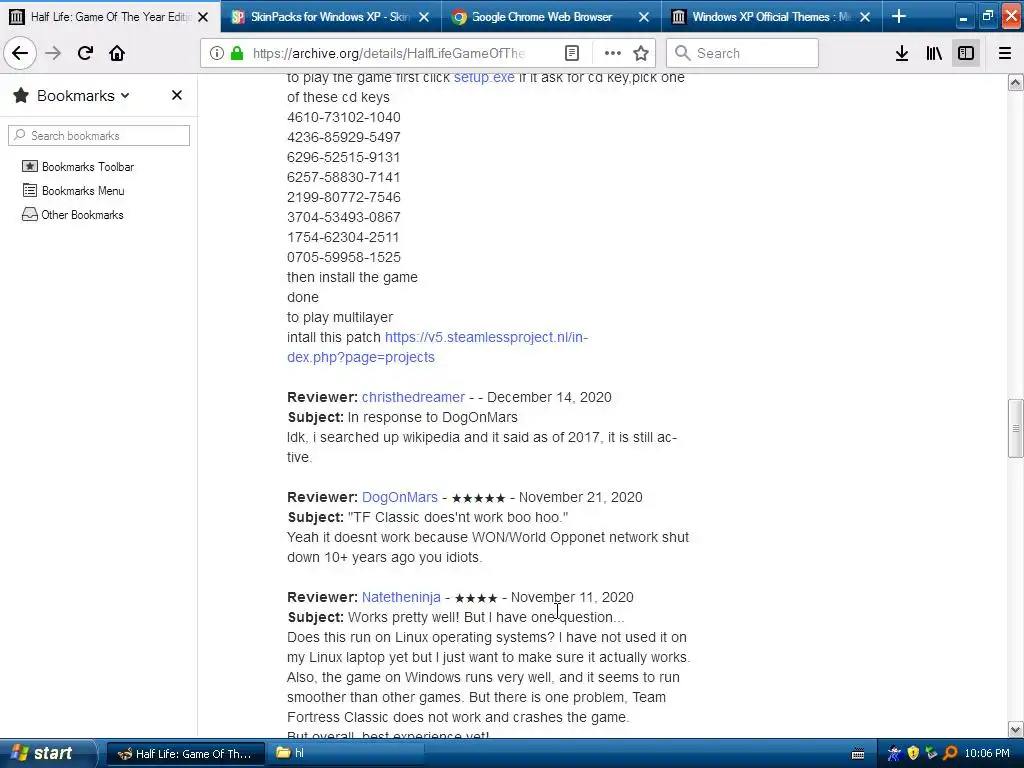Open the Windows XP Start menu
The image size is (1024, 768).
tap(44, 753)
